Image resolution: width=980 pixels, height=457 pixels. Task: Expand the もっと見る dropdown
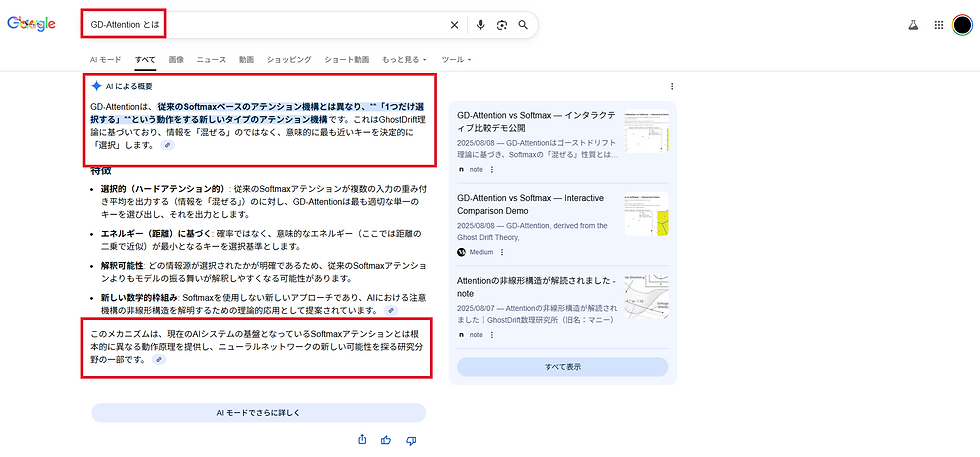coord(404,59)
